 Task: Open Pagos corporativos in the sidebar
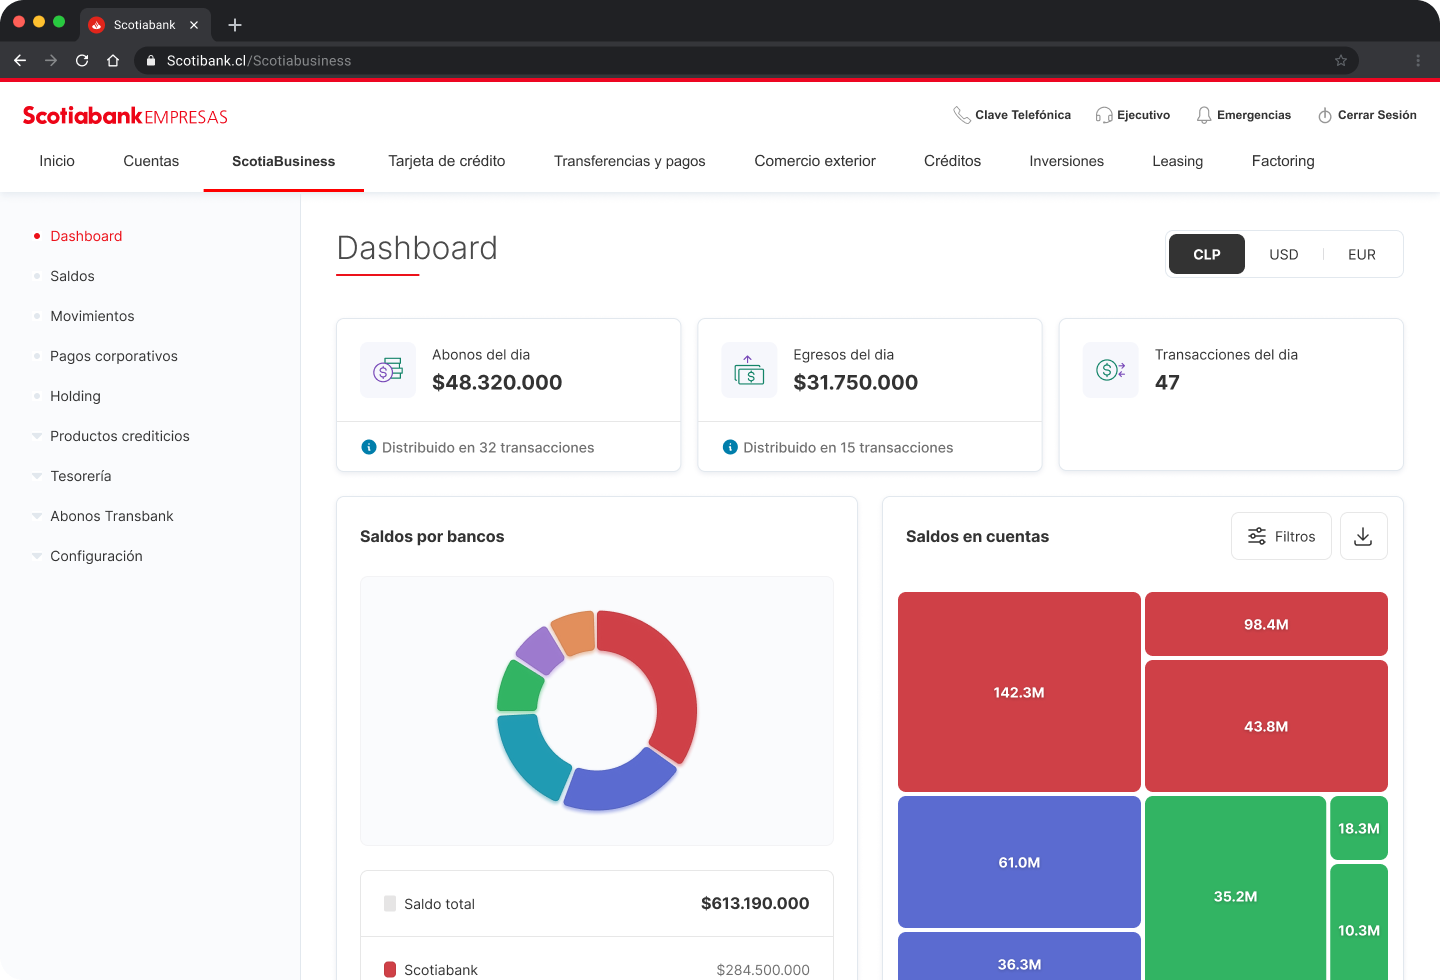click(114, 356)
